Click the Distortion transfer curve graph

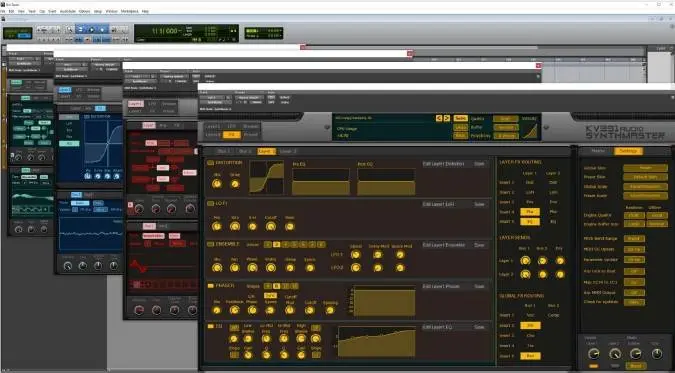tap(266, 177)
